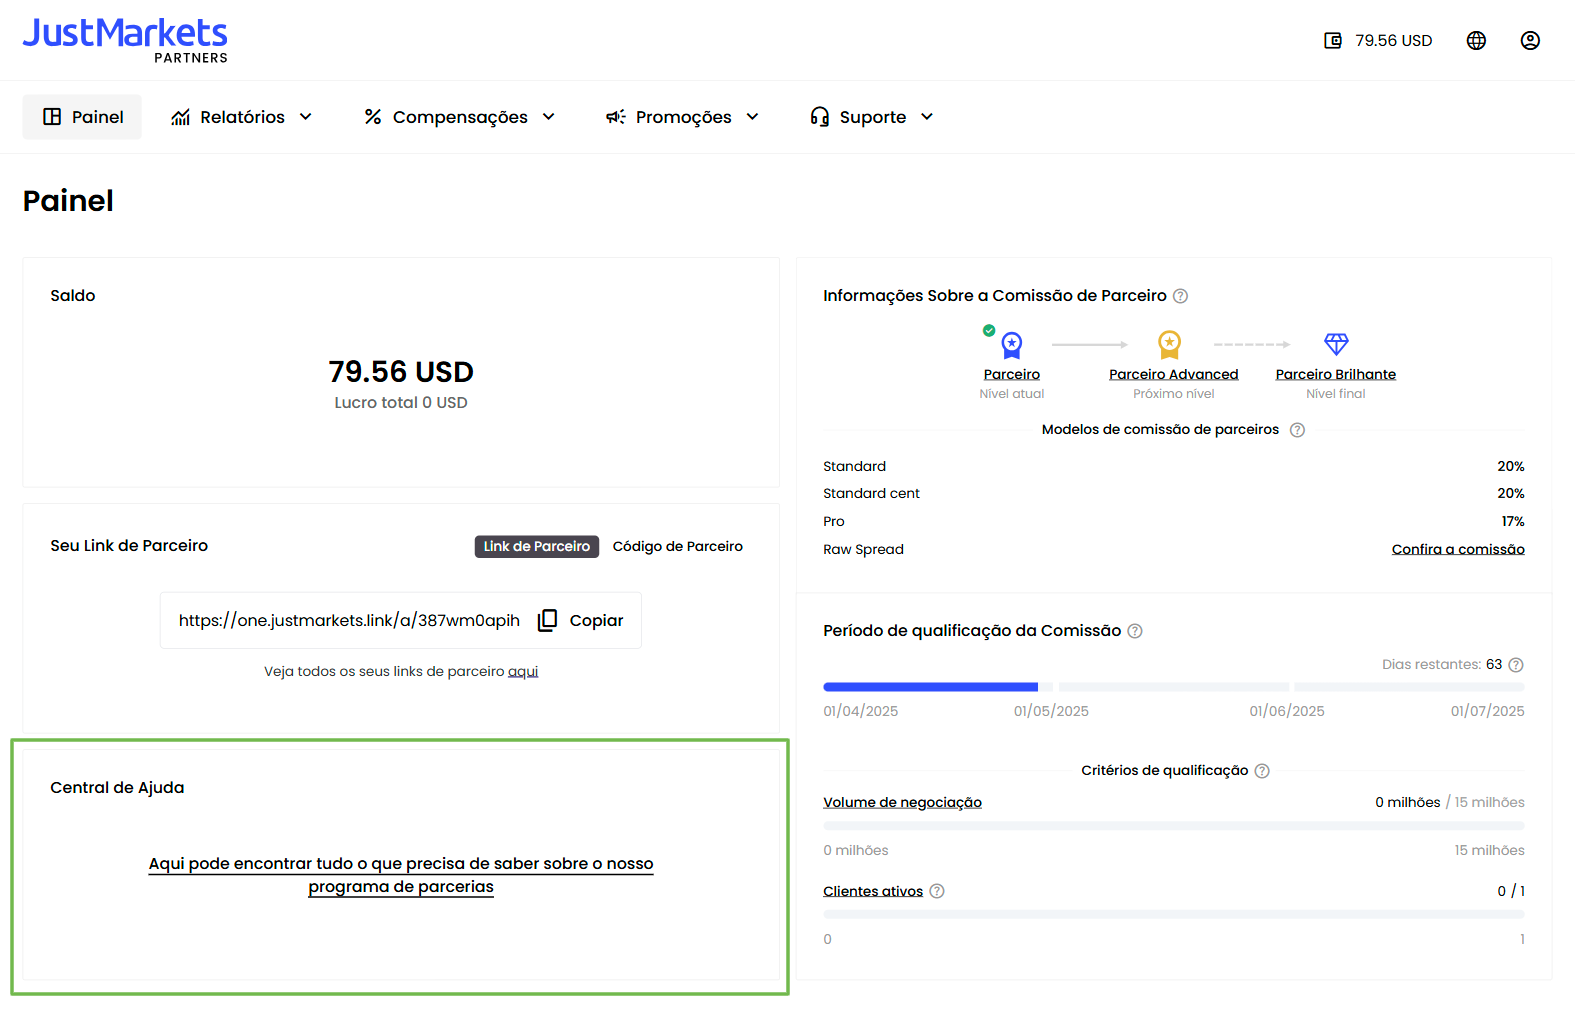Click the Relatórios chart icon
The width and height of the screenshot is (1575, 1012).
[x=180, y=117]
